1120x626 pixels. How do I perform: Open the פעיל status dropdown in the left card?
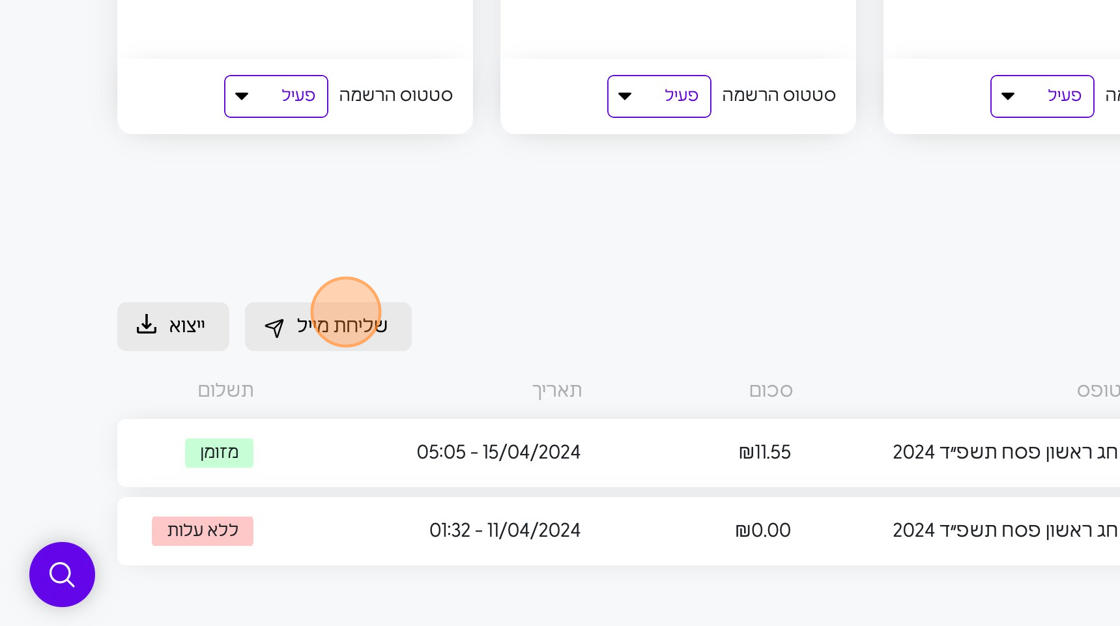[x=276, y=96]
